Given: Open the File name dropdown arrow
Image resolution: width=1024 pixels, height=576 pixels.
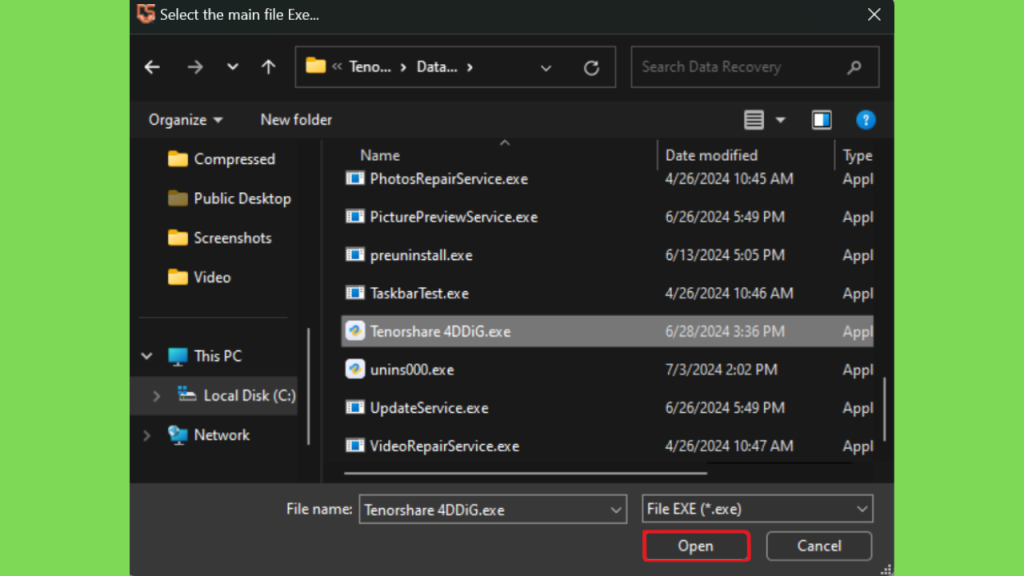Looking at the screenshot, I should (616, 510).
